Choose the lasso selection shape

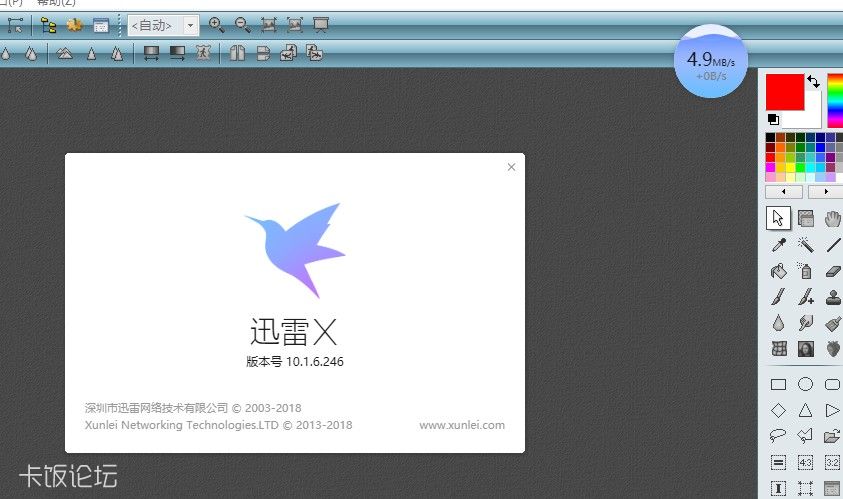pyautogui.click(x=778, y=436)
